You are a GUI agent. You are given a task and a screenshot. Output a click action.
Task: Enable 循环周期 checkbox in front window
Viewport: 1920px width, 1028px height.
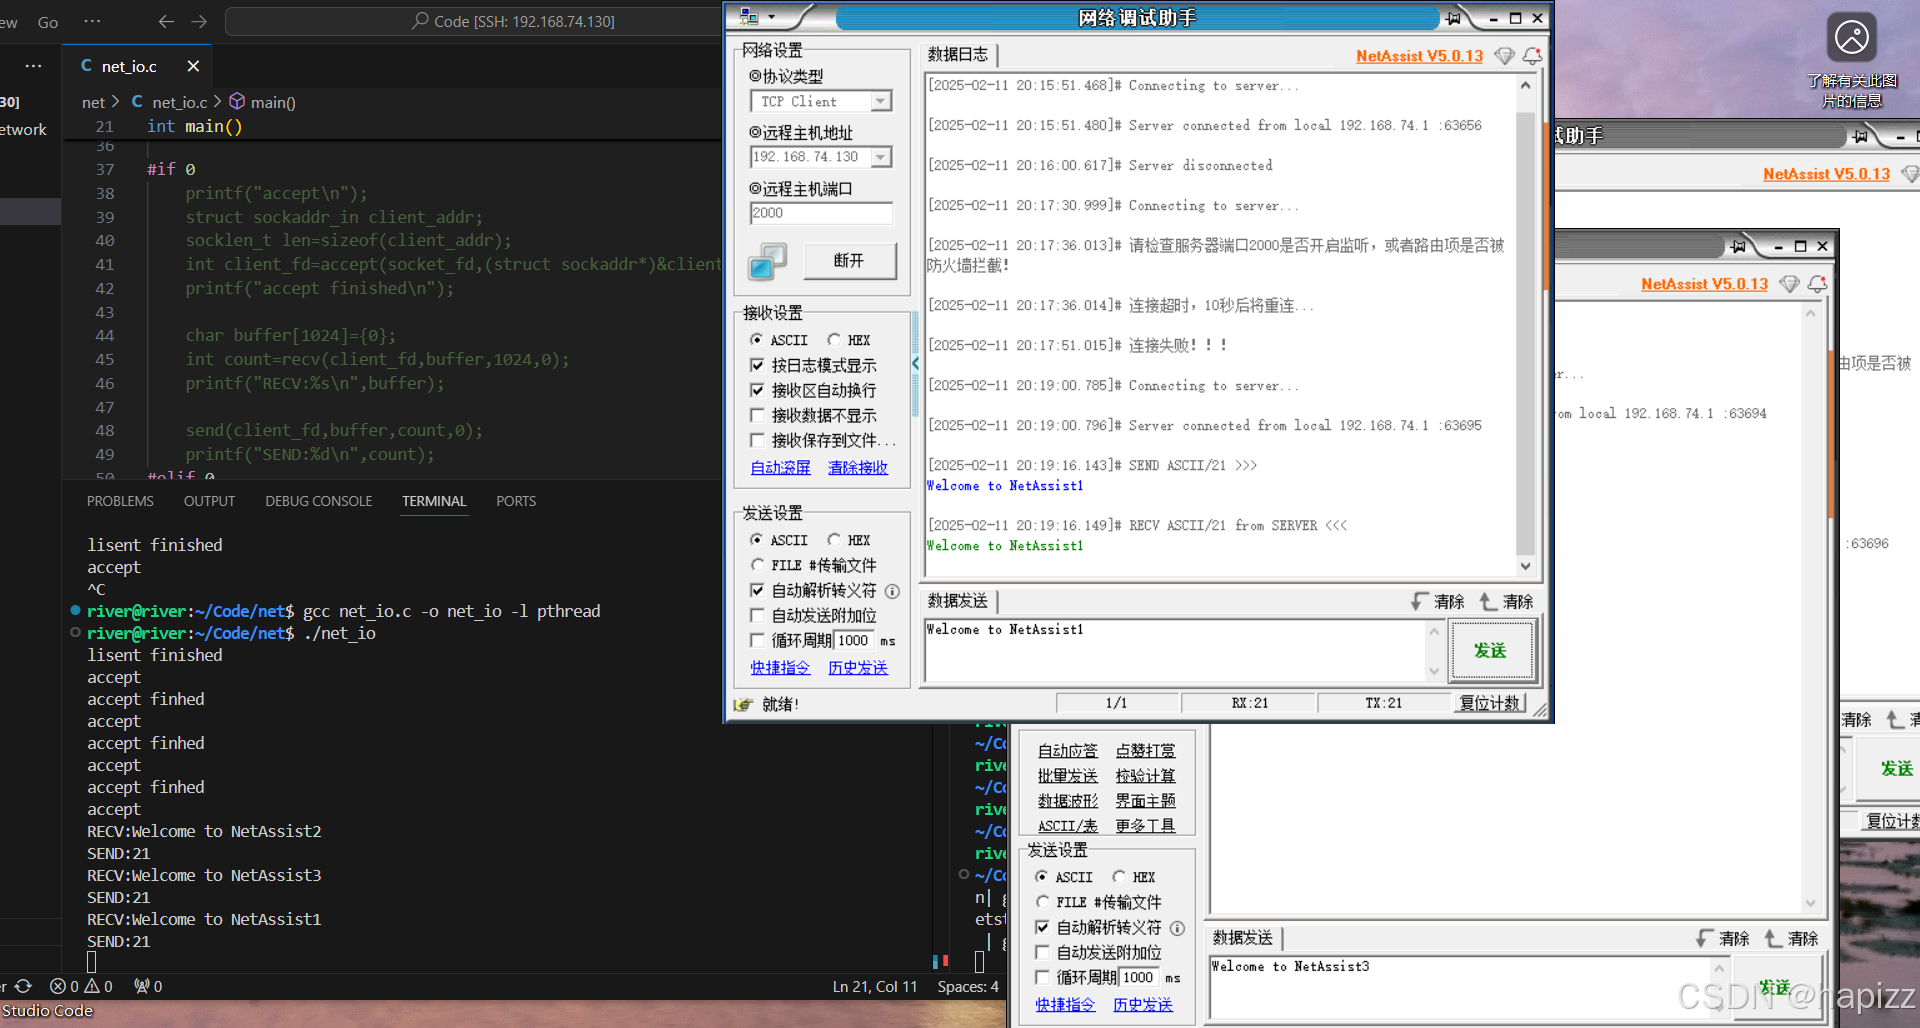click(757, 641)
